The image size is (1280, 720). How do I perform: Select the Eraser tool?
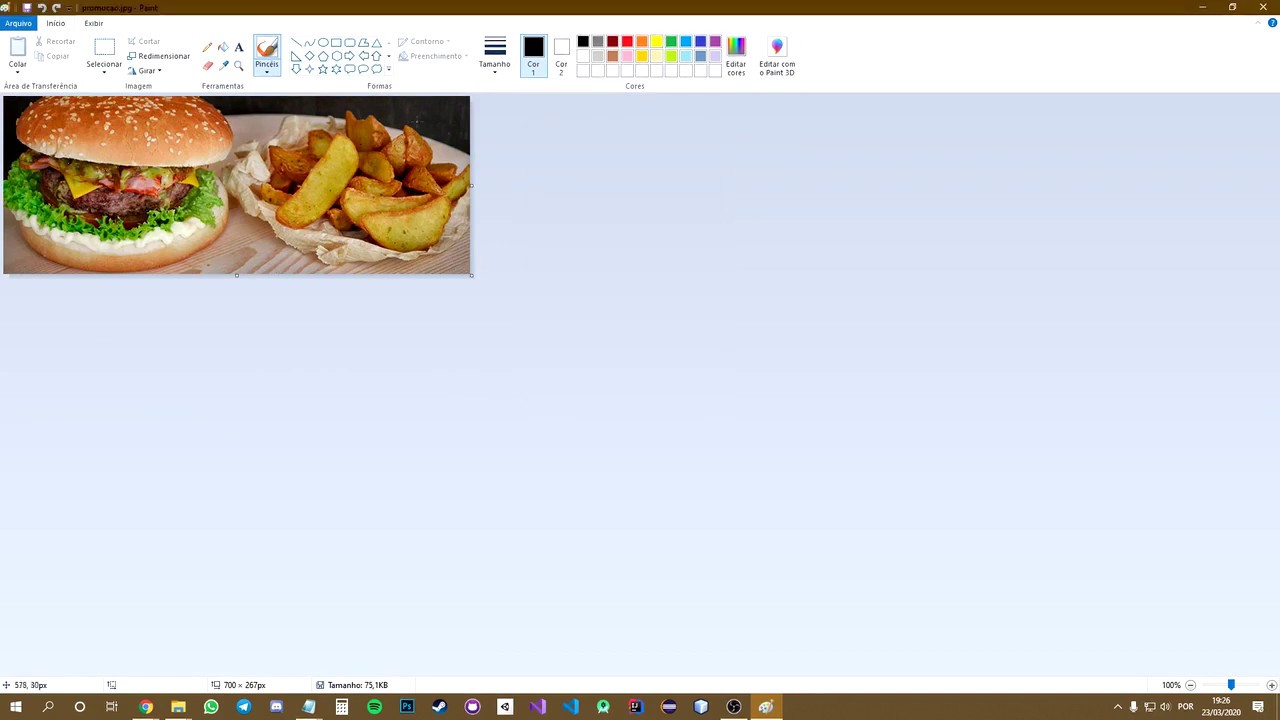click(207, 66)
